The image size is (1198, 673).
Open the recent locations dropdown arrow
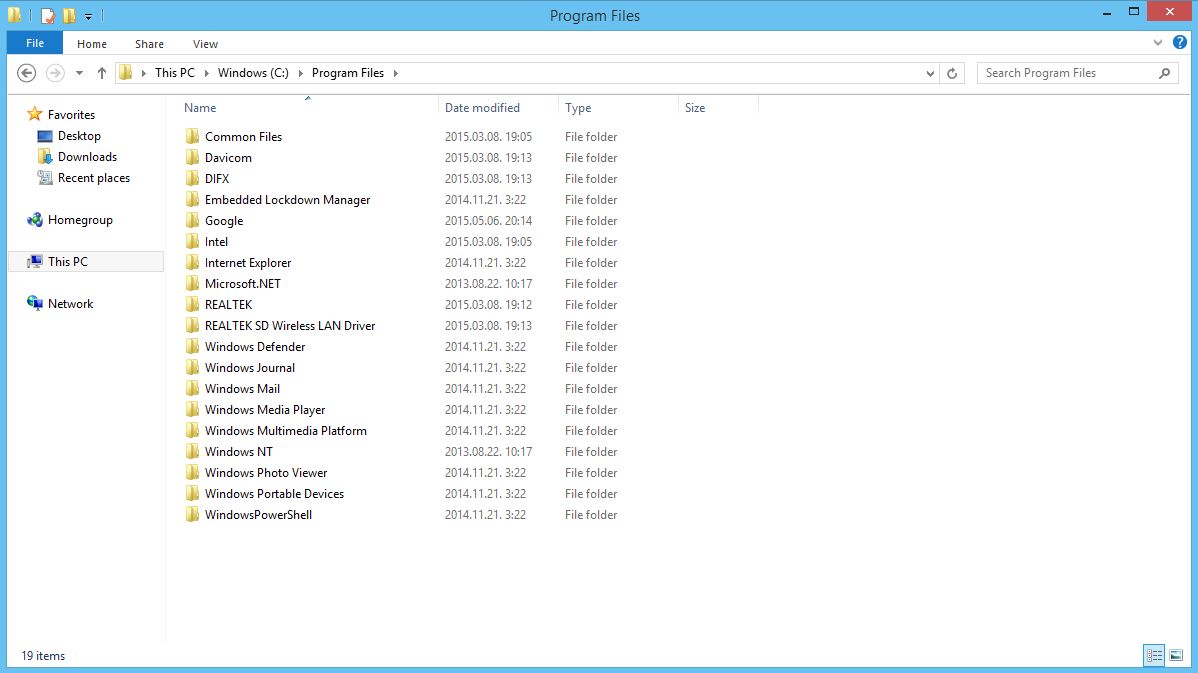pyautogui.click(x=79, y=73)
